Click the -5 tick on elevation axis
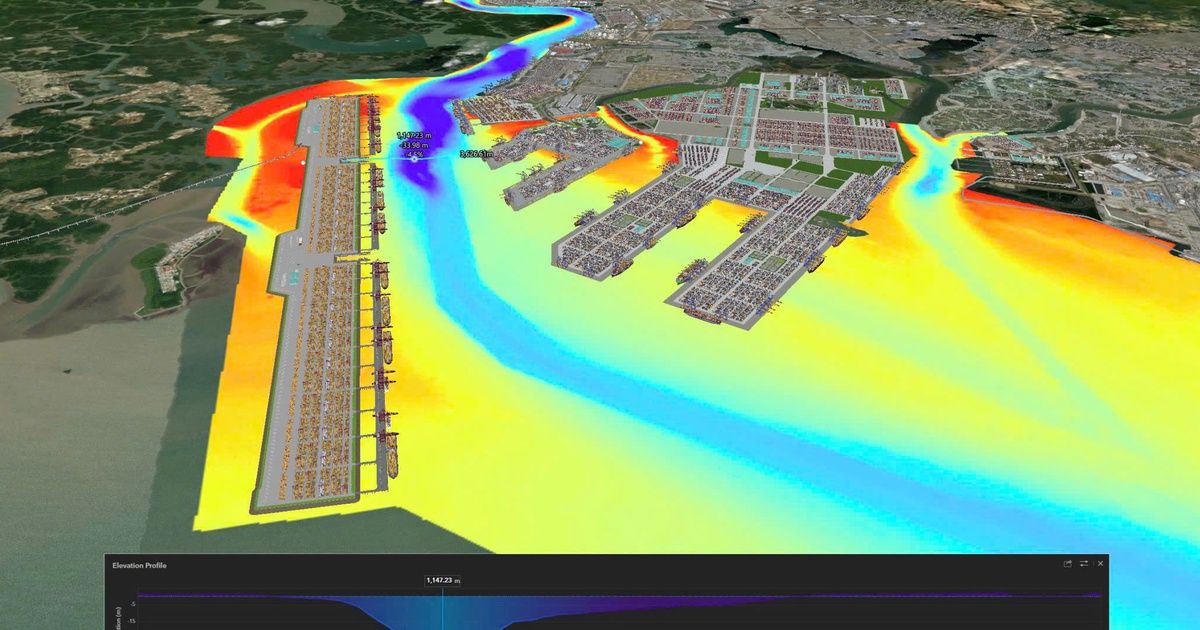1200x630 pixels. (132, 603)
